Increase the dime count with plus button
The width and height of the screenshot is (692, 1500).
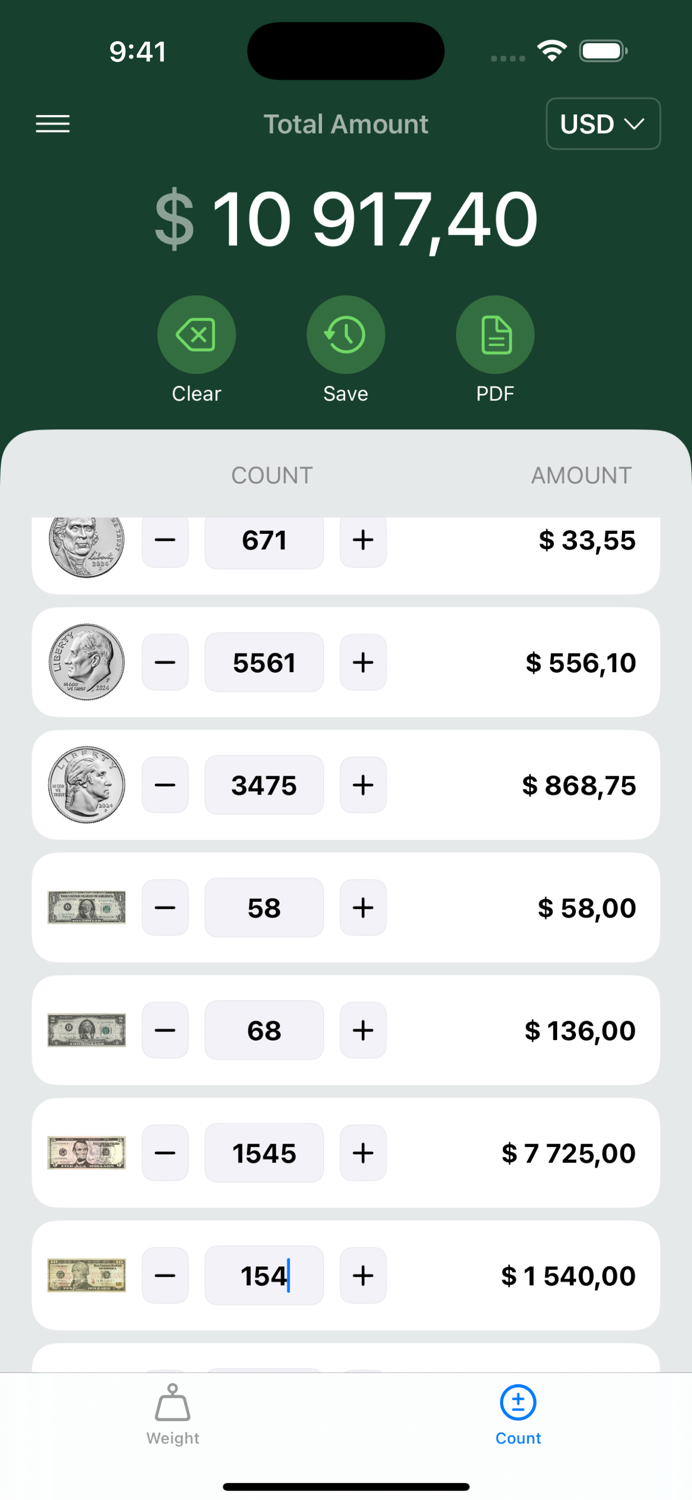[x=362, y=662]
